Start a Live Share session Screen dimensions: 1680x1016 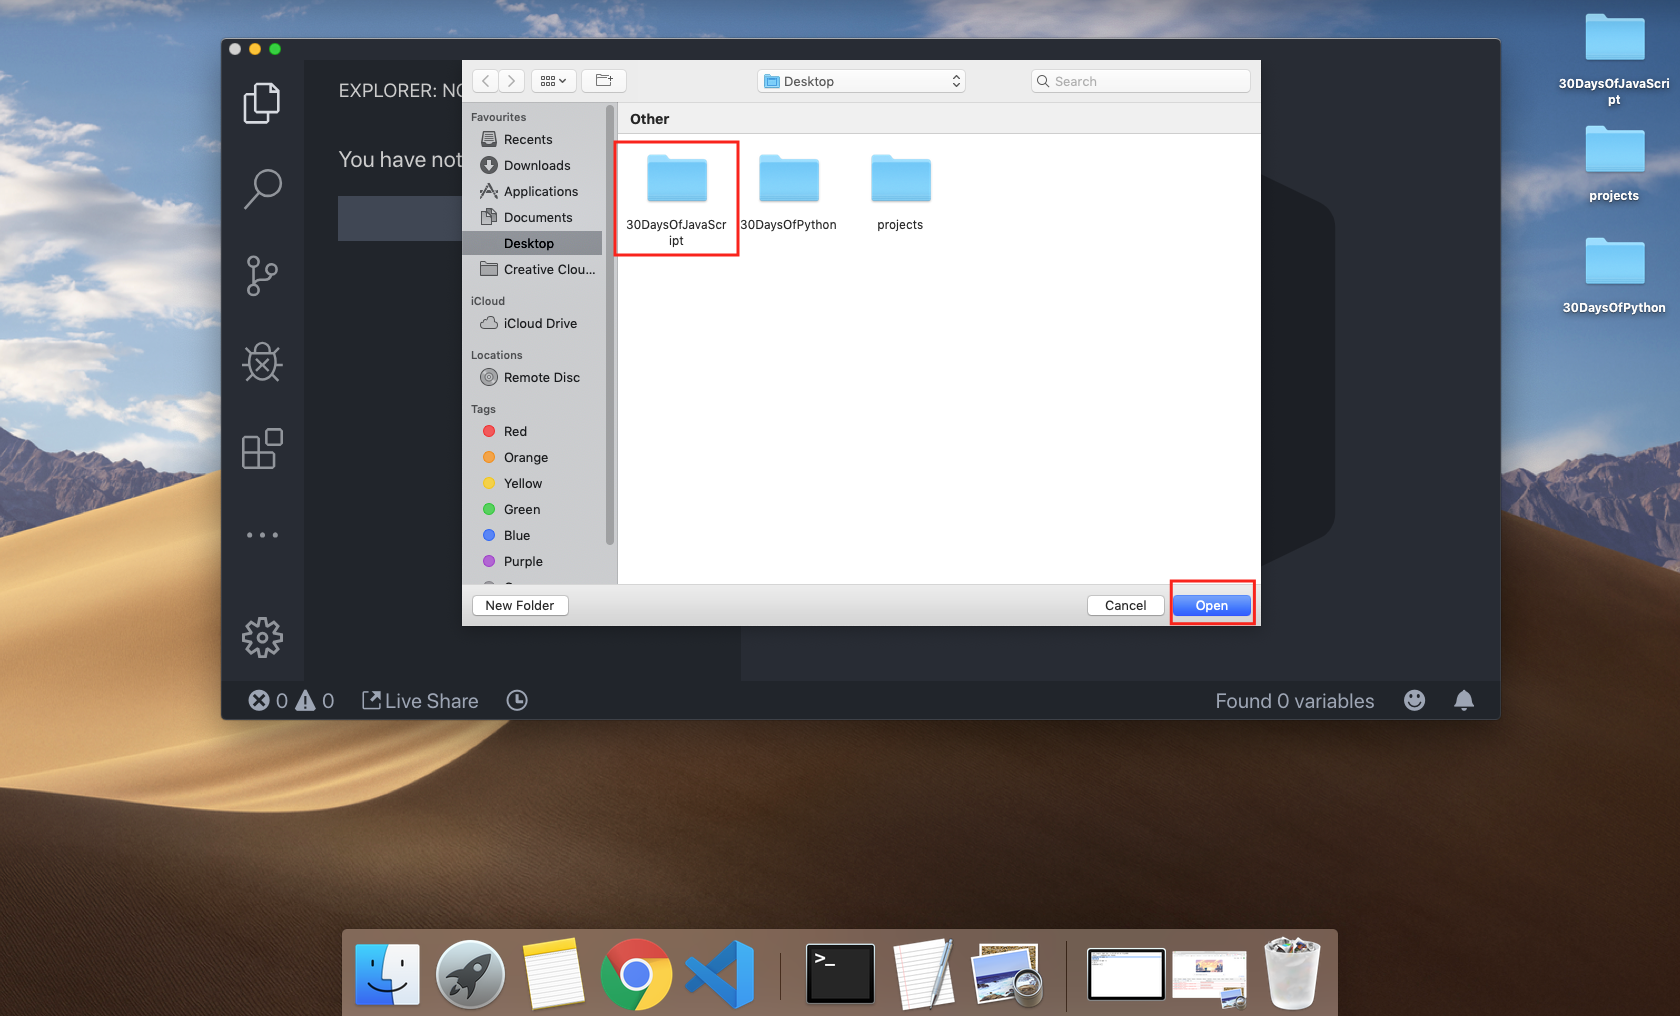pyautogui.click(x=419, y=700)
